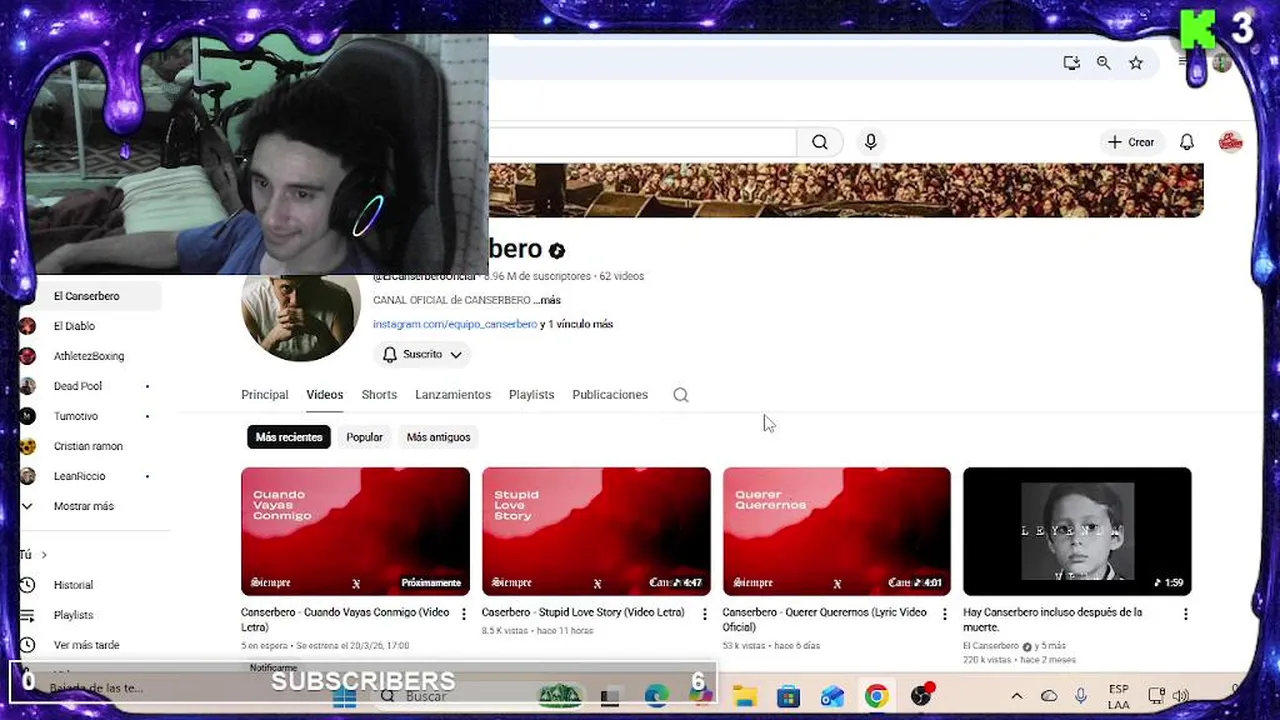Click the taskbar microphone tray icon
This screenshot has width=1280, height=720.
[1081, 696]
